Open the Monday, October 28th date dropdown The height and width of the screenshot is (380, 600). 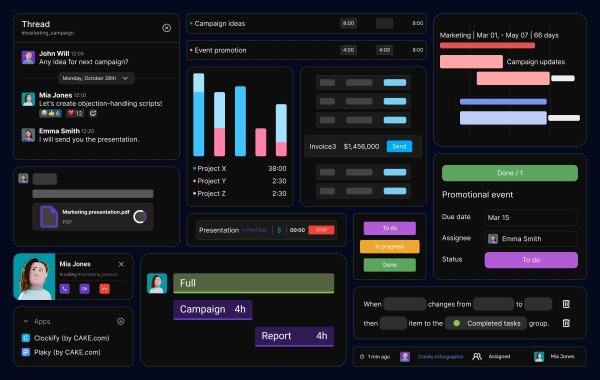click(x=96, y=78)
